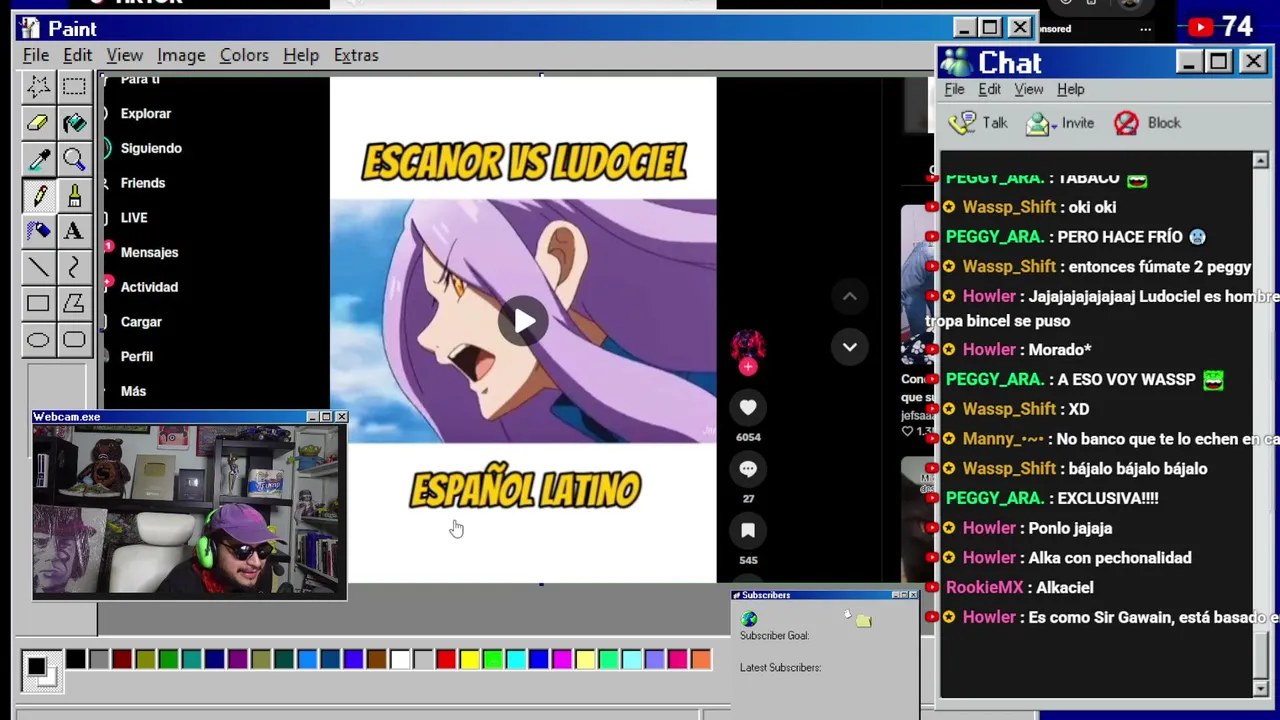
Task: Open Explorar in the TikTok sidebar
Action: click(x=146, y=114)
